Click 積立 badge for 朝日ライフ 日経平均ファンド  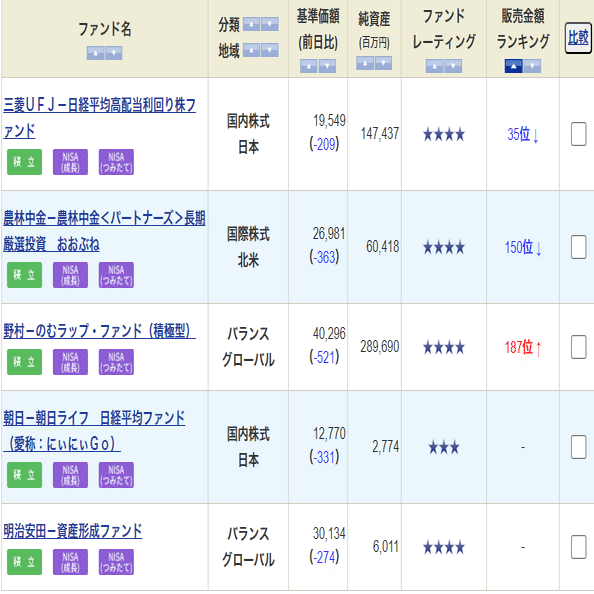(x=25, y=475)
